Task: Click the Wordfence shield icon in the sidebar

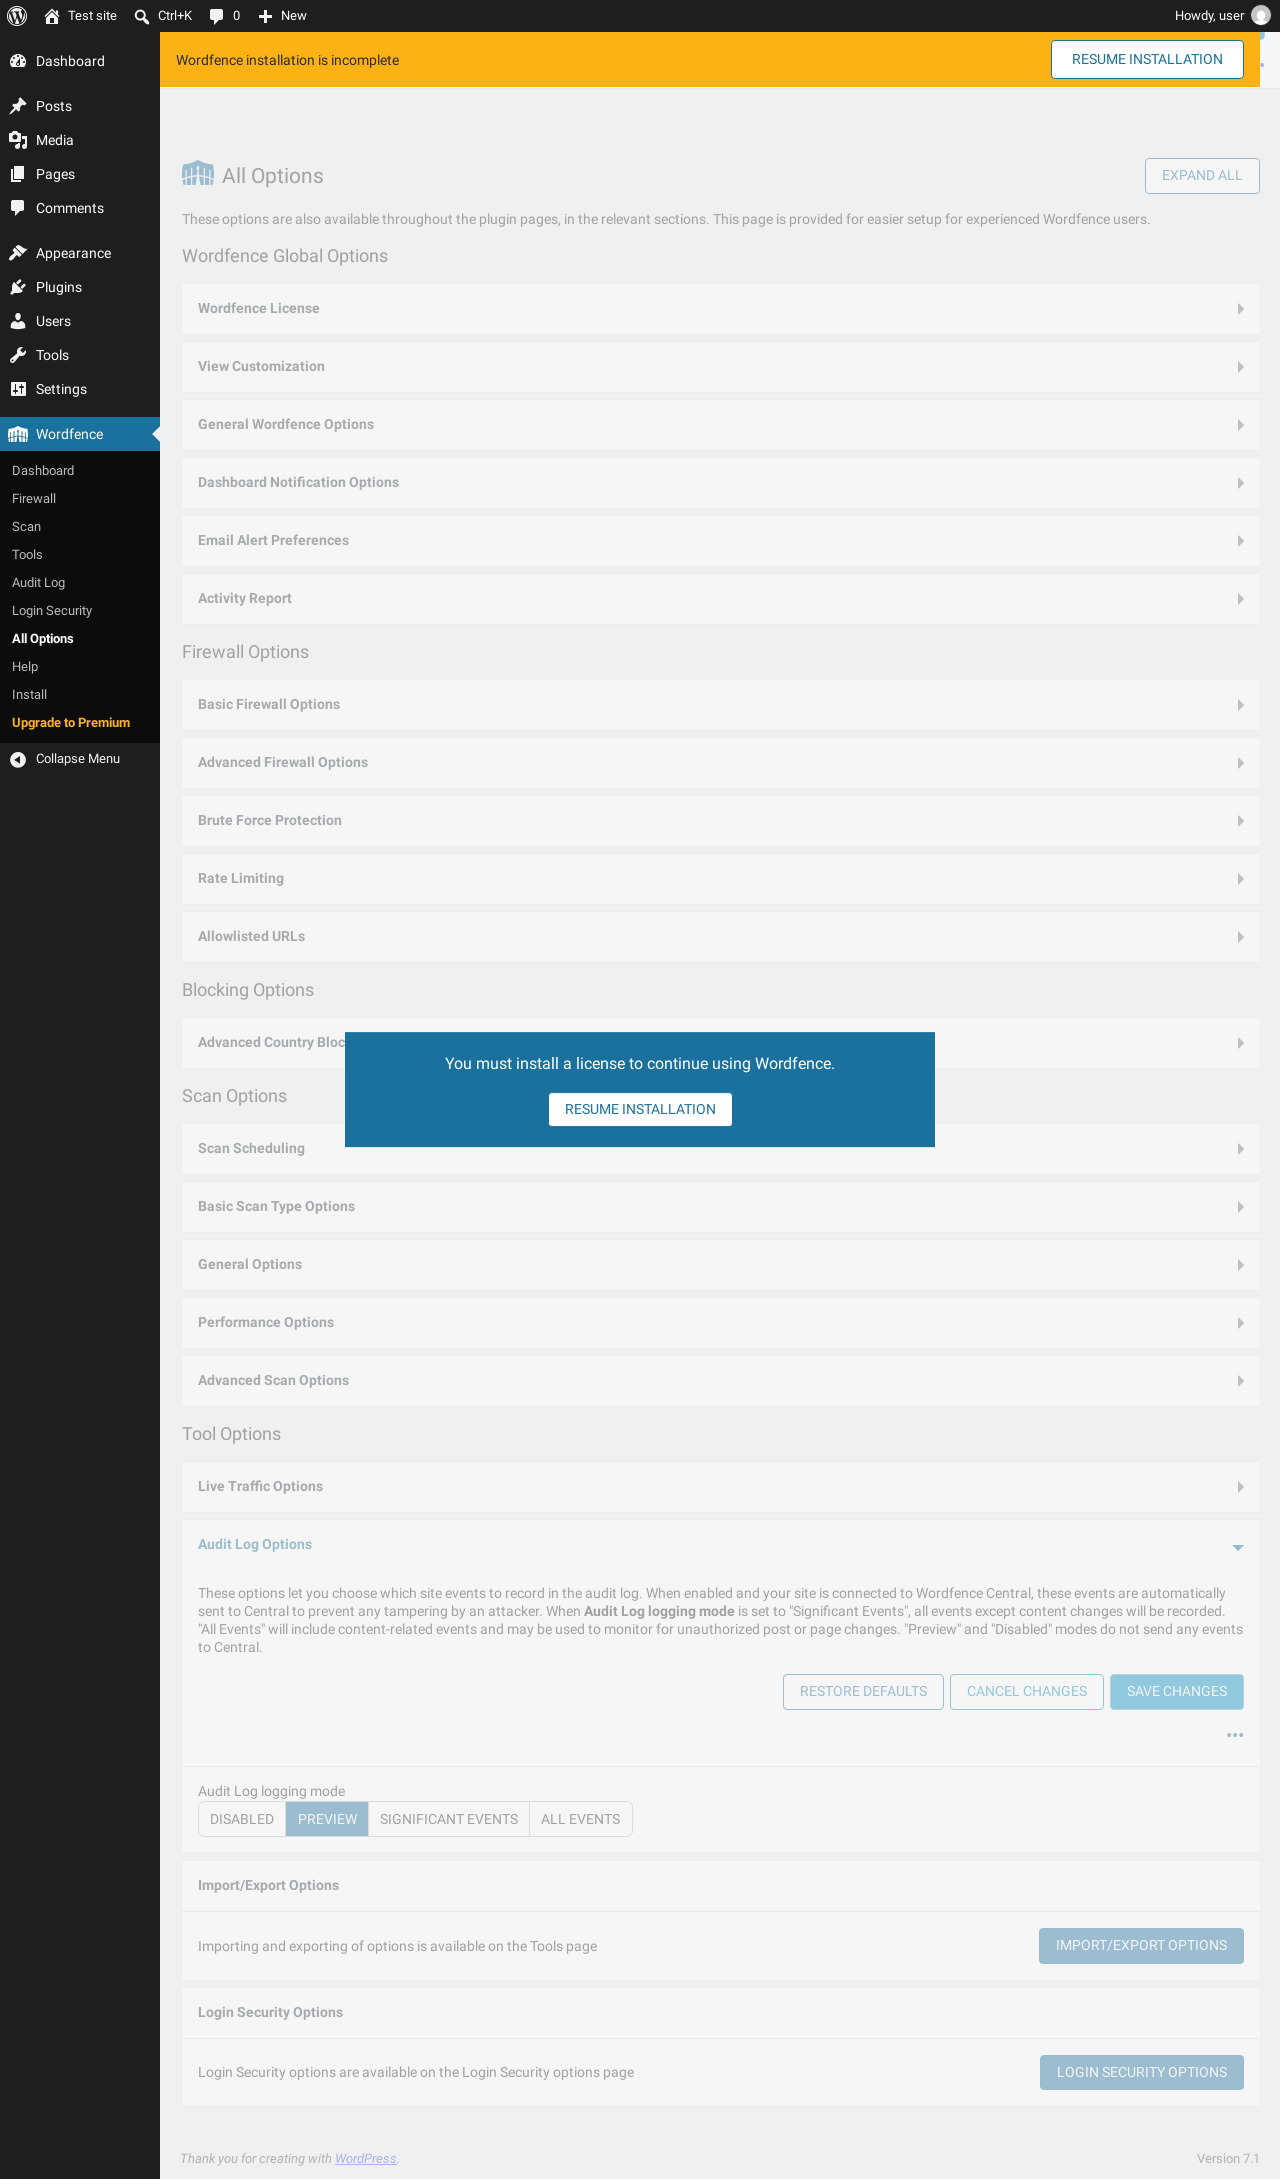Action: click(x=18, y=434)
